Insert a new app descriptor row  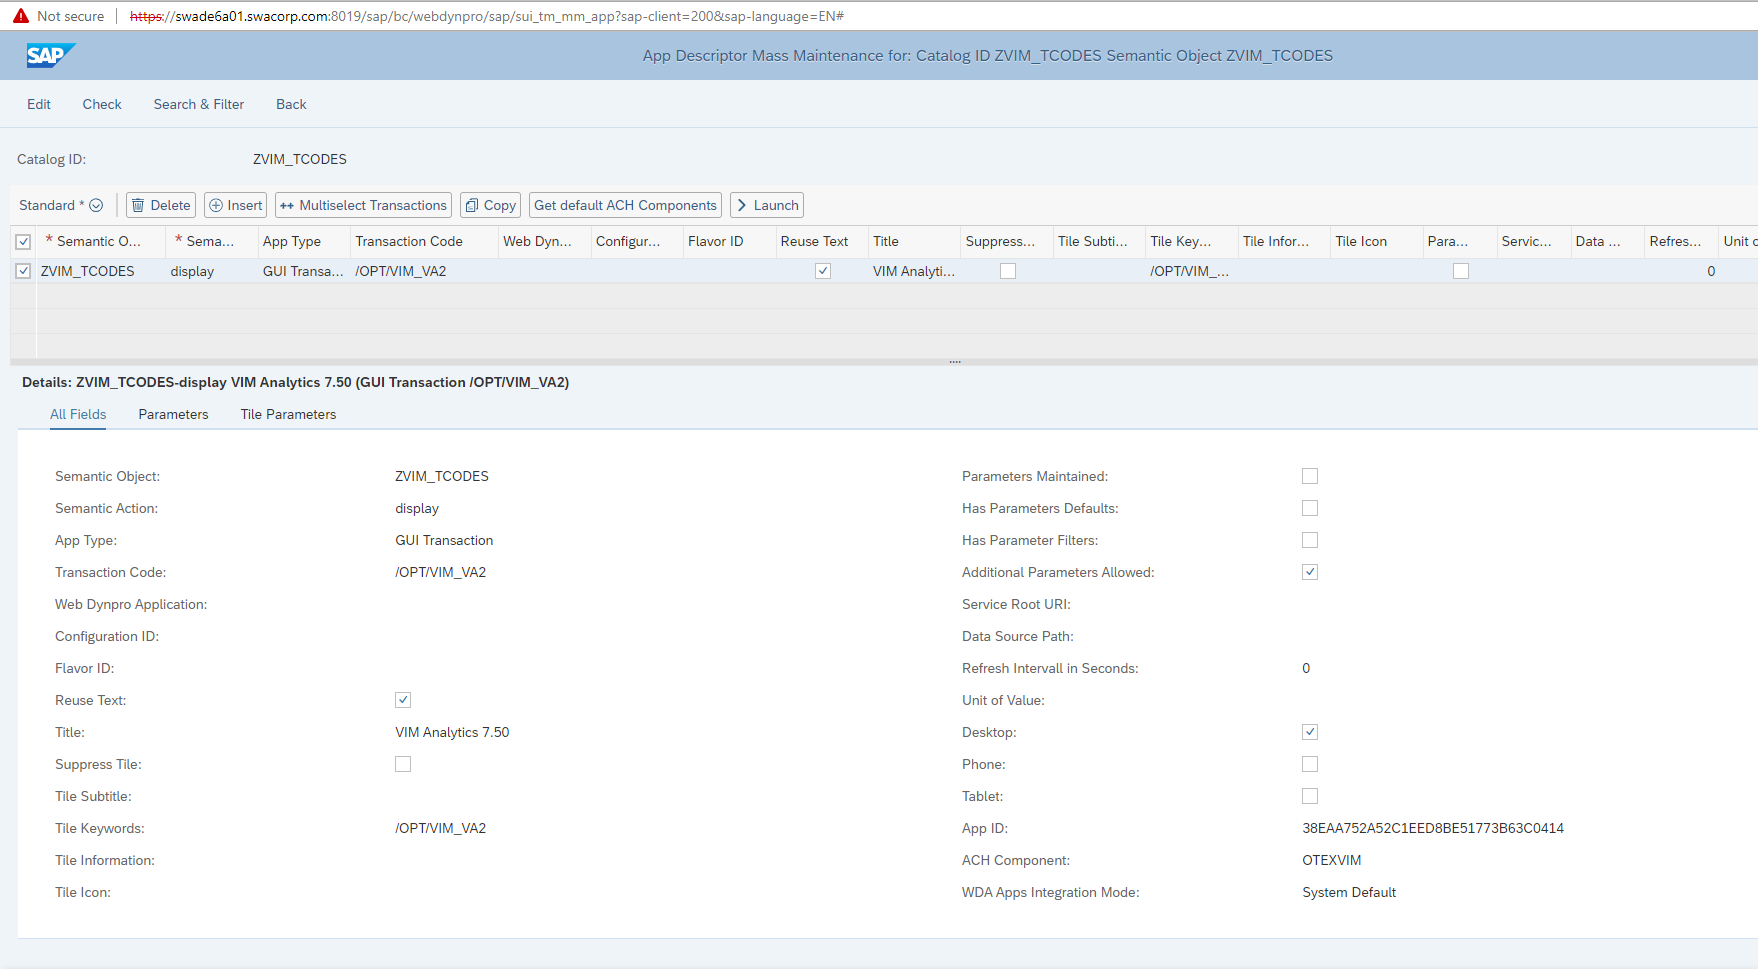point(236,205)
